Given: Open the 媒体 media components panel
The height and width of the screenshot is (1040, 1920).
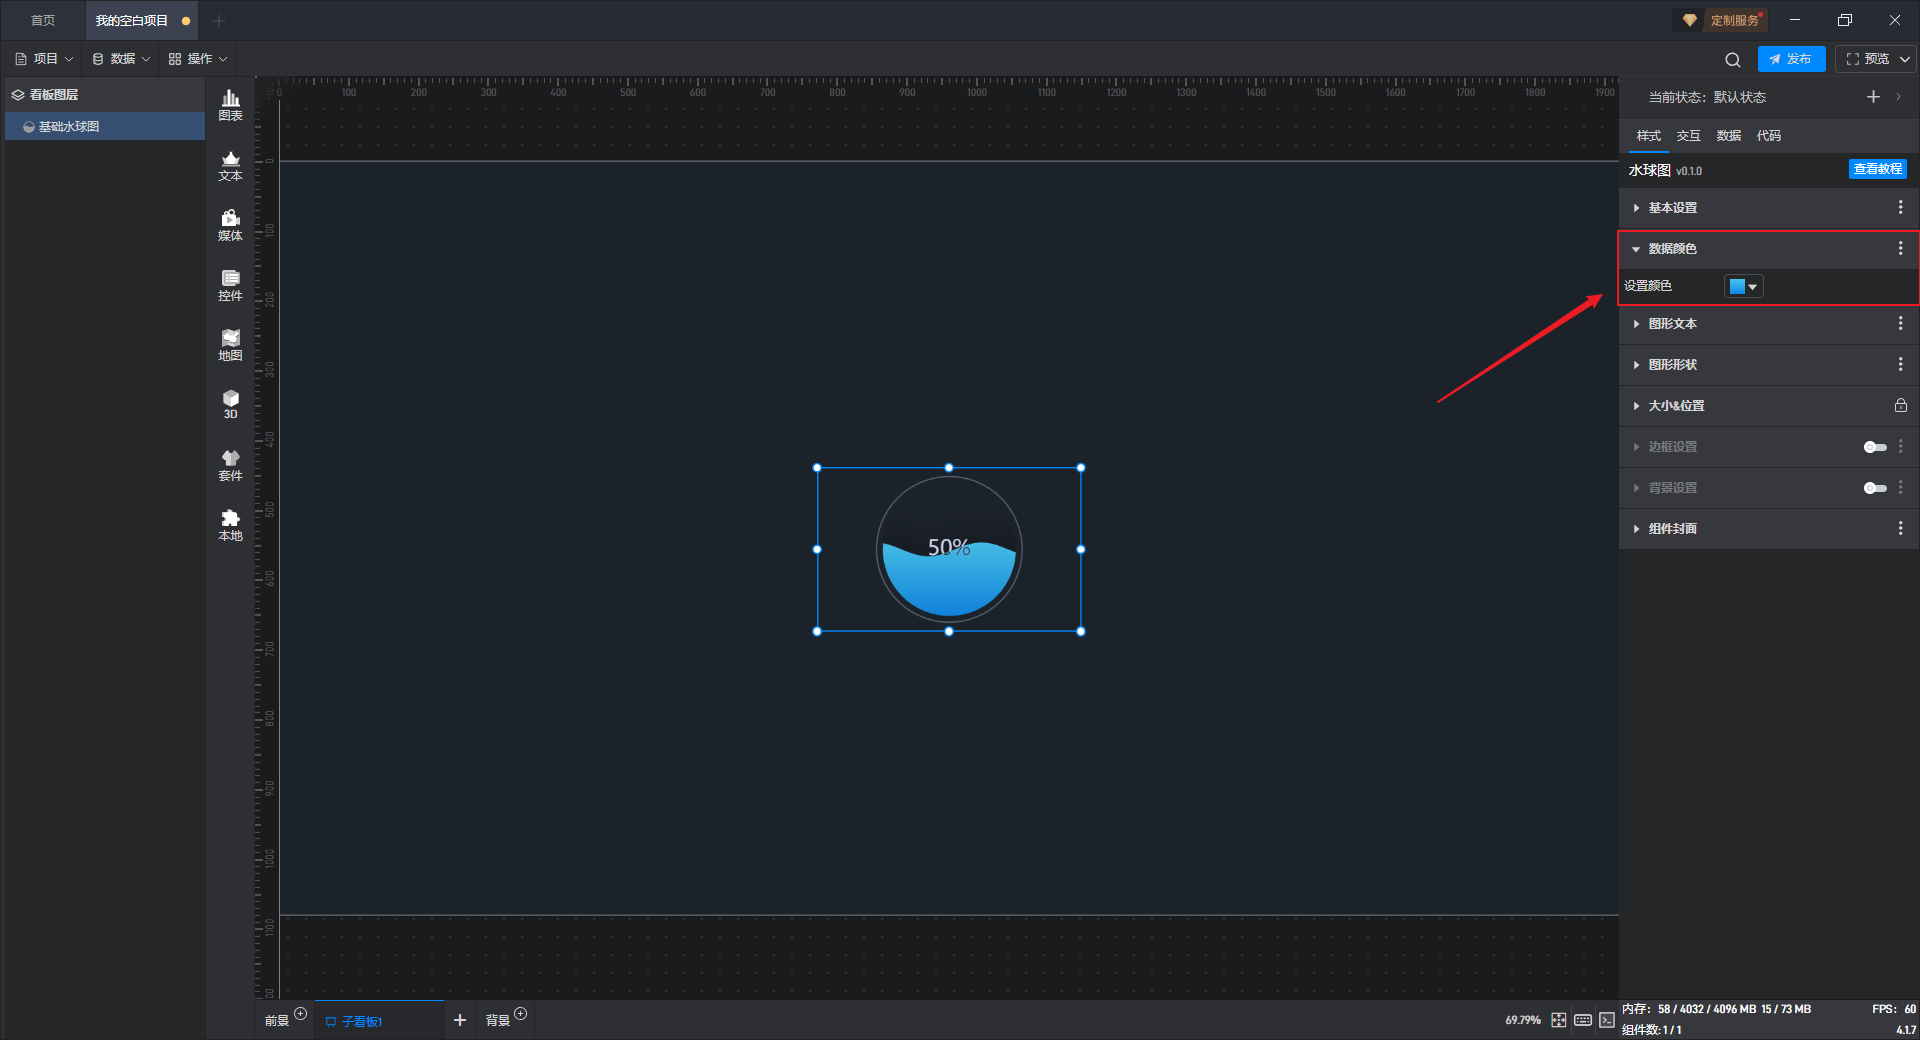Looking at the screenshot, I should 230,225.
